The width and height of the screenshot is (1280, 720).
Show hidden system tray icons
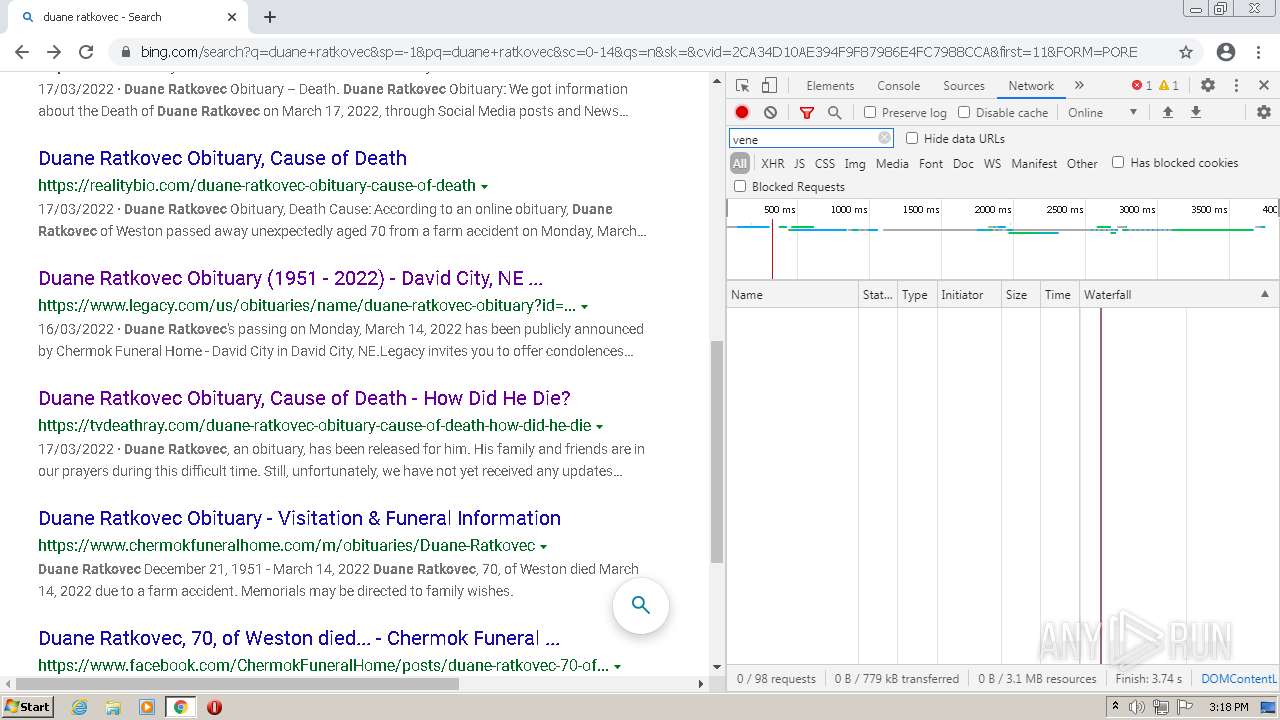coord(1115,707)
